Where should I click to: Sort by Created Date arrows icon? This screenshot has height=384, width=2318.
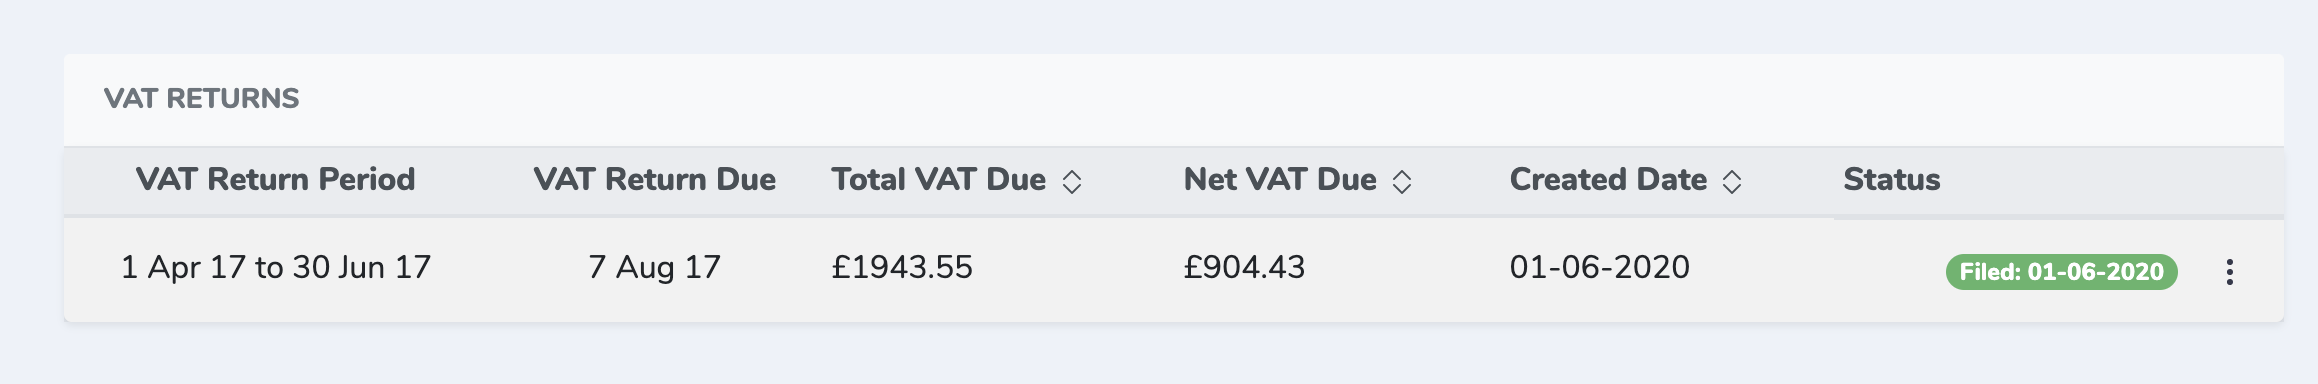tap(1732, 181)
